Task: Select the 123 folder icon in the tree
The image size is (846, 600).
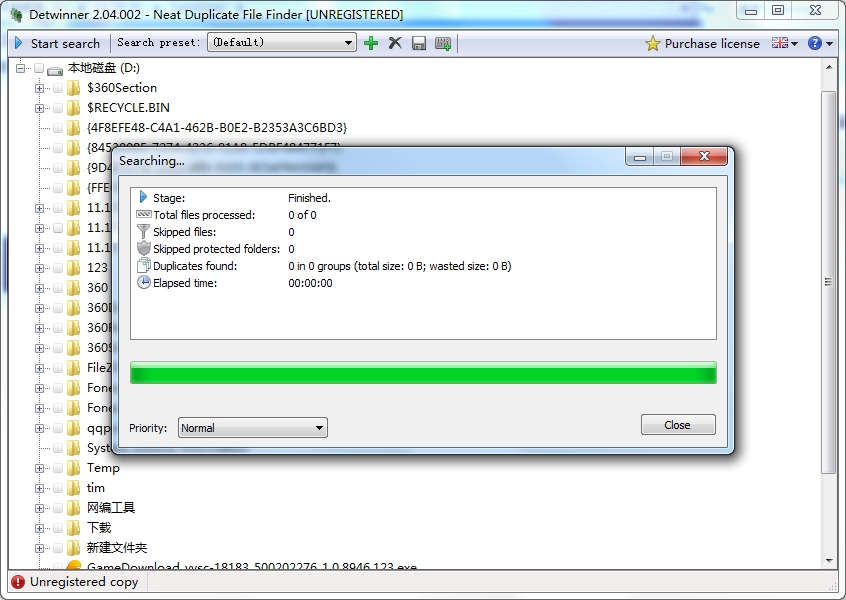Action: click(x=73, y=268)
